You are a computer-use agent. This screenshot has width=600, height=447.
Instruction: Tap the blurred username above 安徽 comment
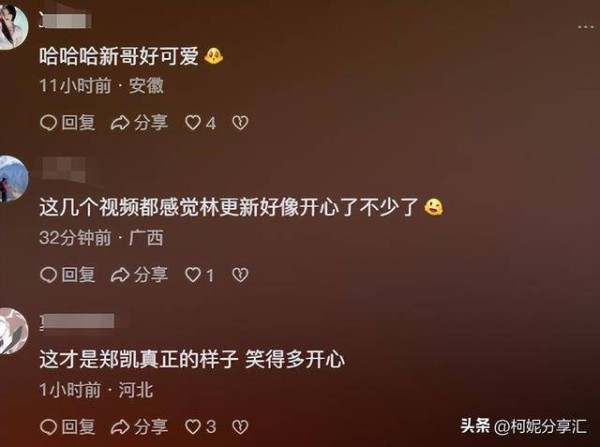pos(65,21)
